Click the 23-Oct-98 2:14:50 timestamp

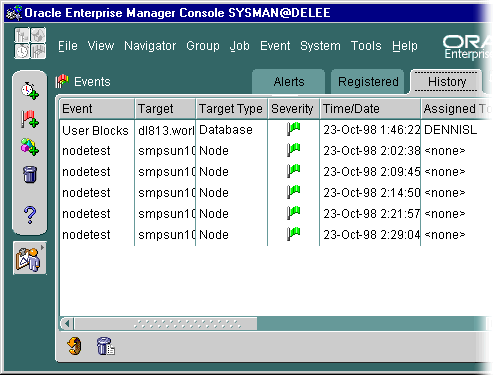pos(371,193)
